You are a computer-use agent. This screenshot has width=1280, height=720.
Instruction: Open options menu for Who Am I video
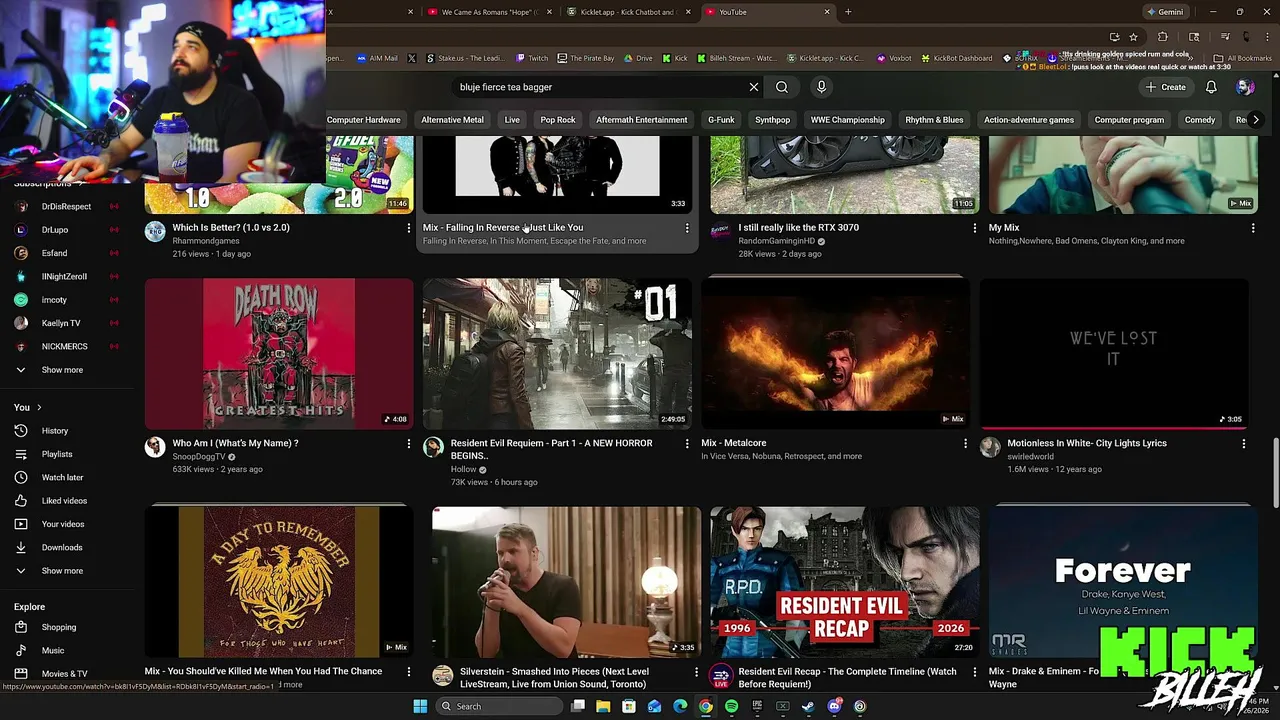pos(408,443)
